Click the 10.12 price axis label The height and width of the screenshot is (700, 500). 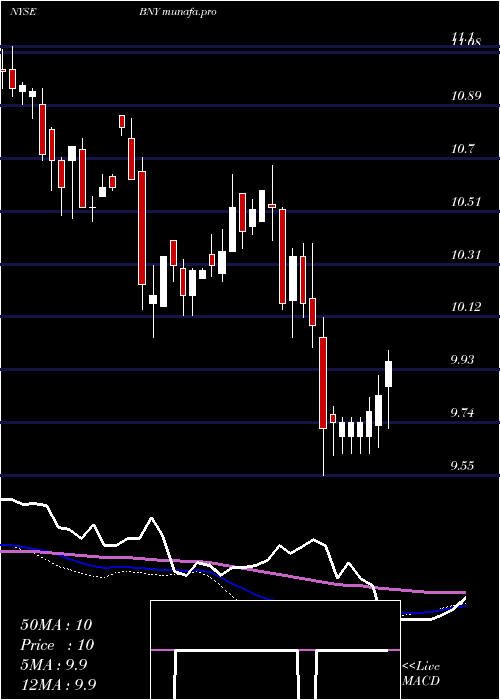click(466, 307)
